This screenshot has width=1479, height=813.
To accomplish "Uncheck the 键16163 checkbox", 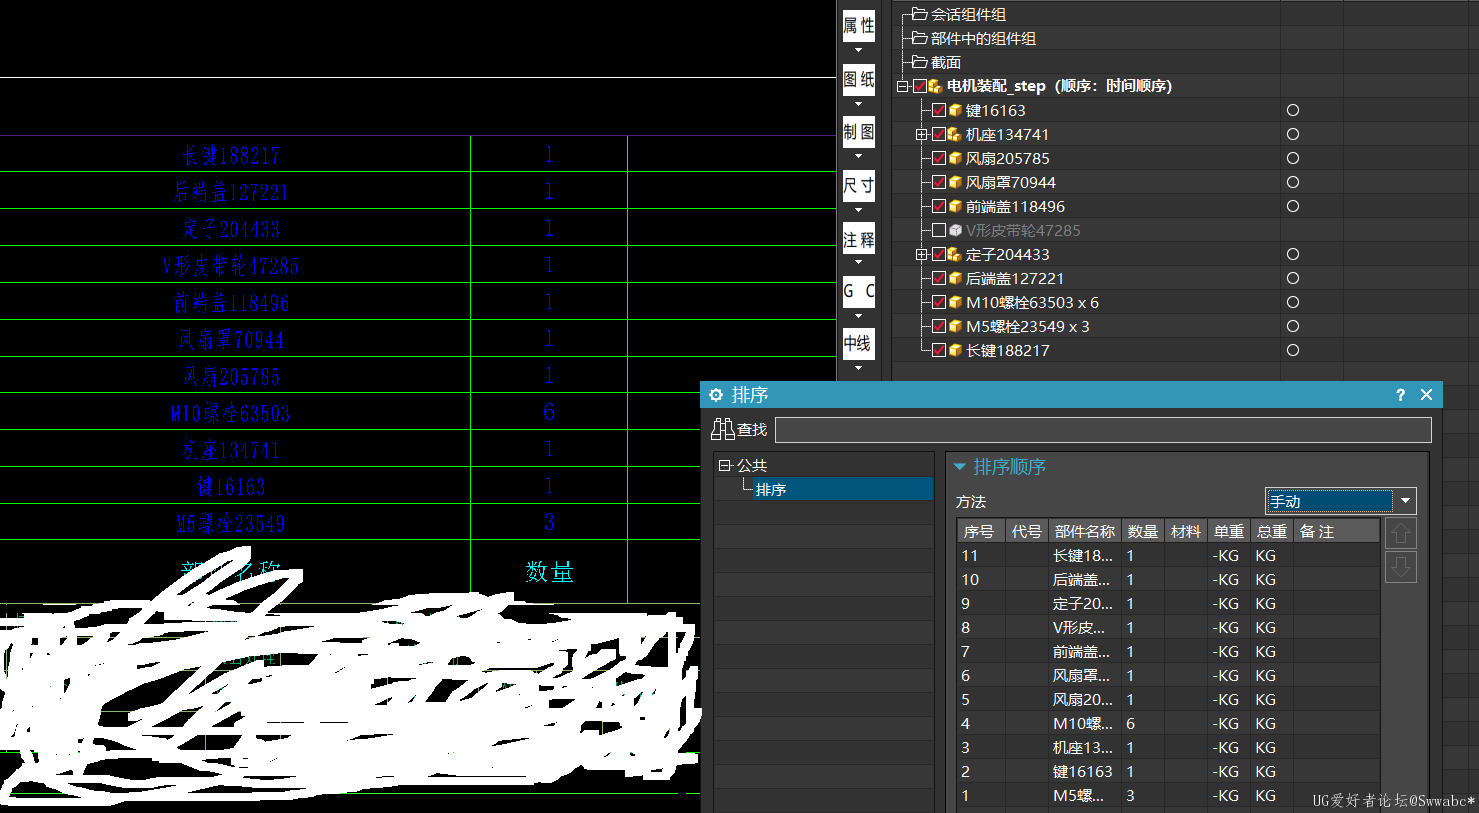I will point(939,110).
